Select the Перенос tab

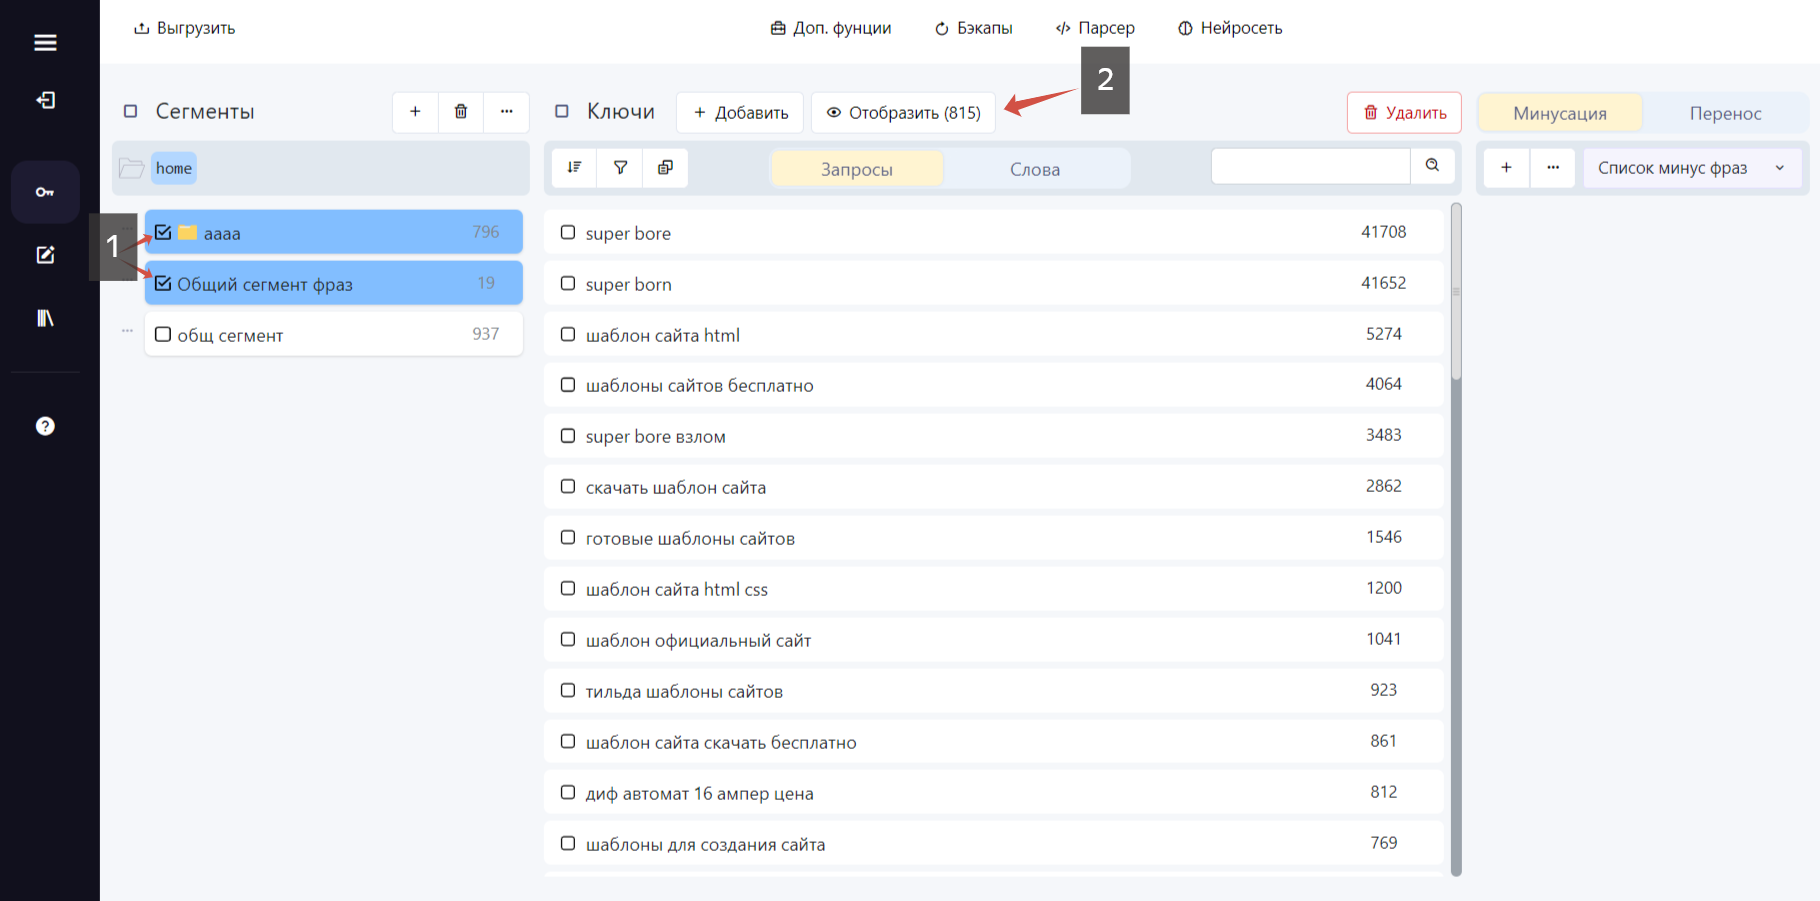1725,113
